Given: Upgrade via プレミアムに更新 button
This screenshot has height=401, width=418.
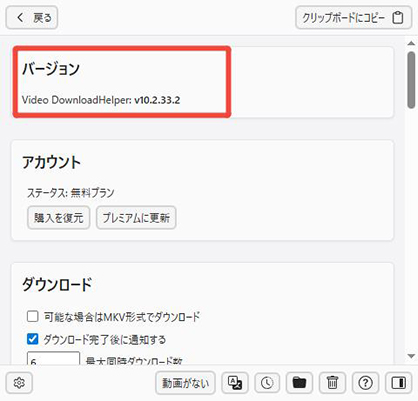Looking at the screenshot, I should point(136,218).
